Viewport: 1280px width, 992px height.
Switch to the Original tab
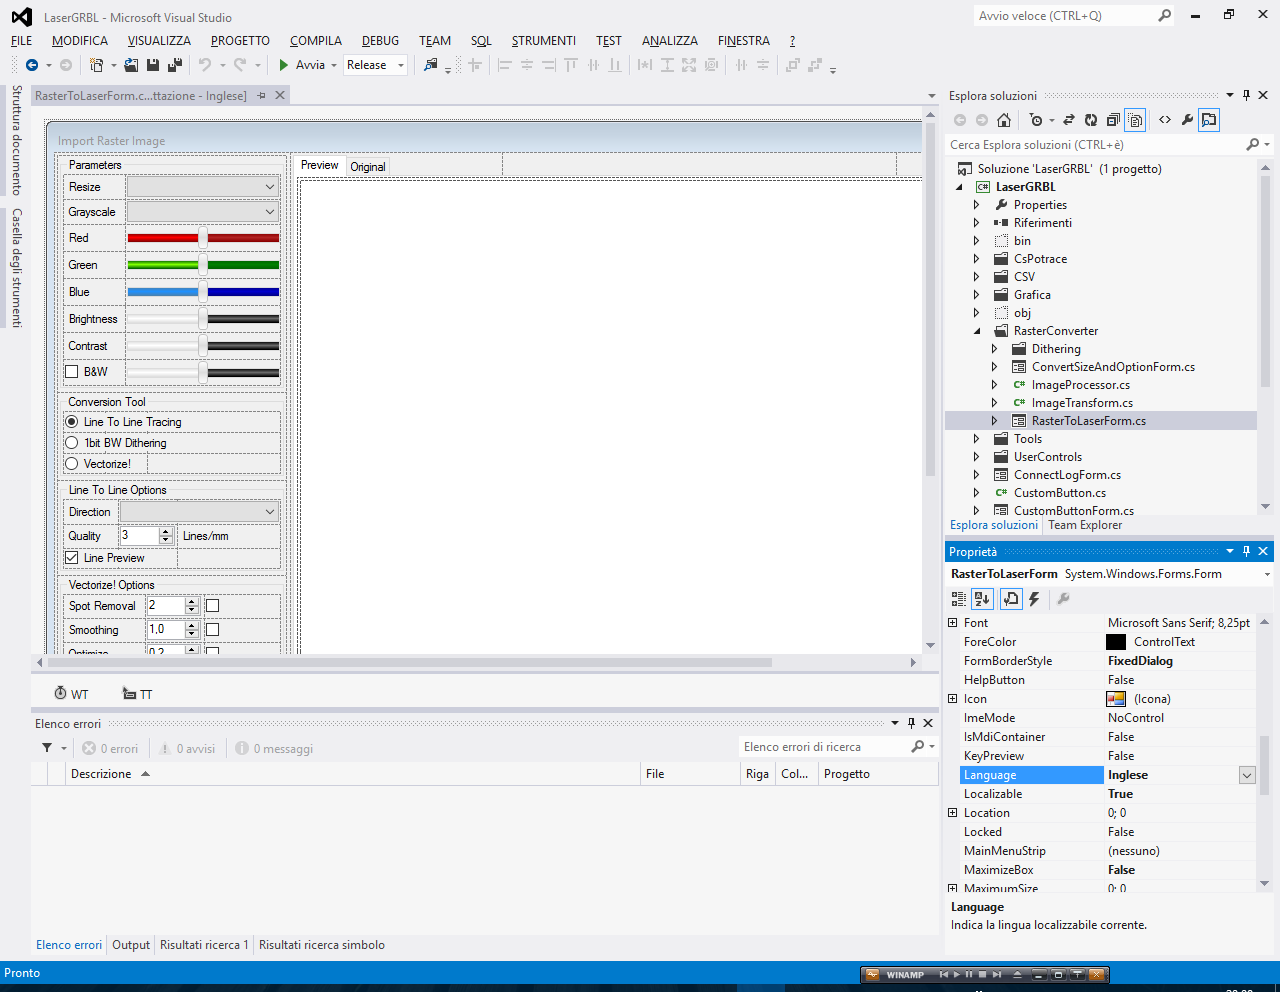pos(368,167)
